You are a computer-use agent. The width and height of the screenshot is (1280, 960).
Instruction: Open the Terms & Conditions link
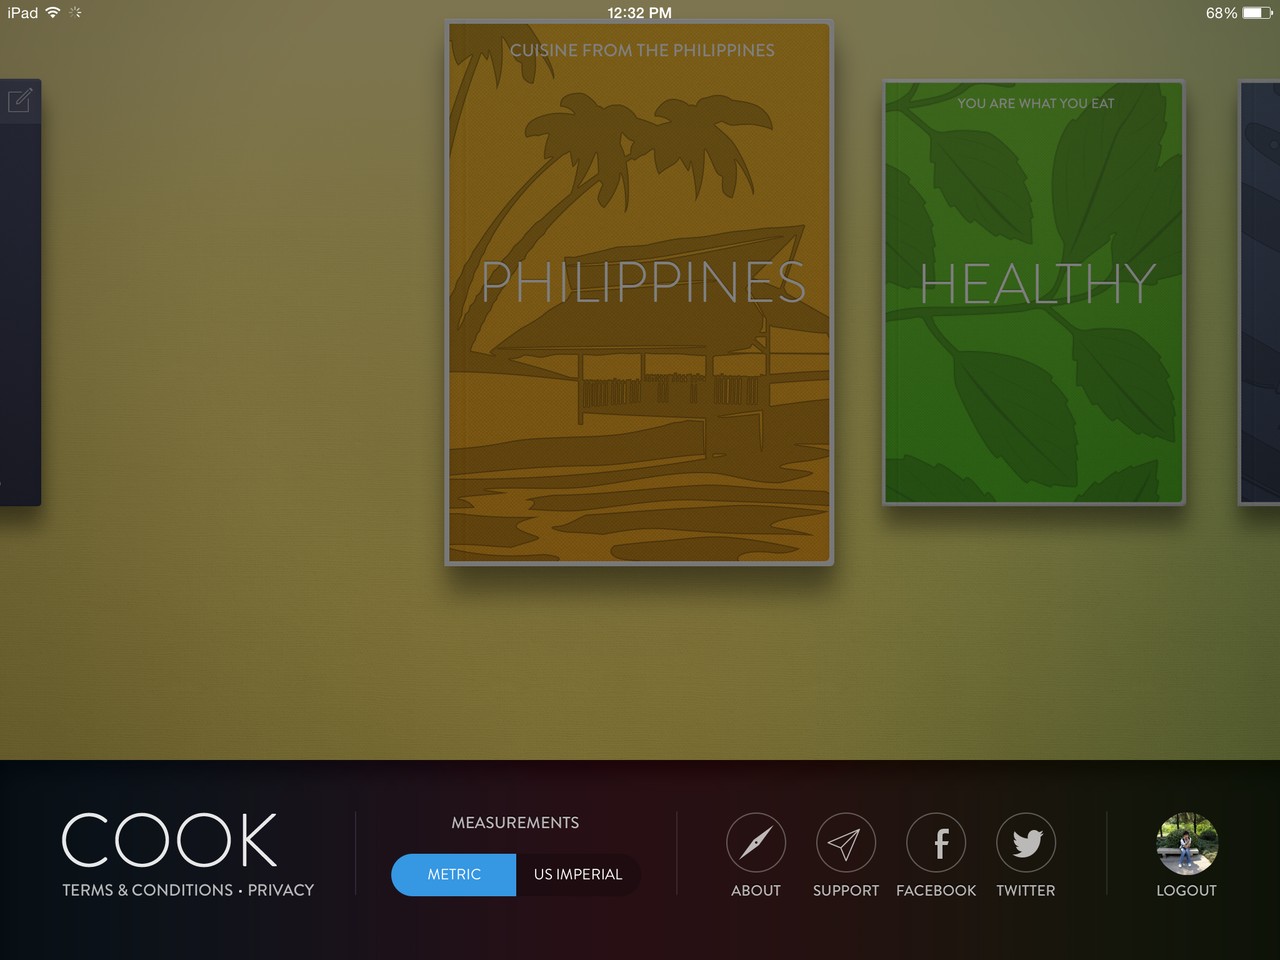pos(147,890)
